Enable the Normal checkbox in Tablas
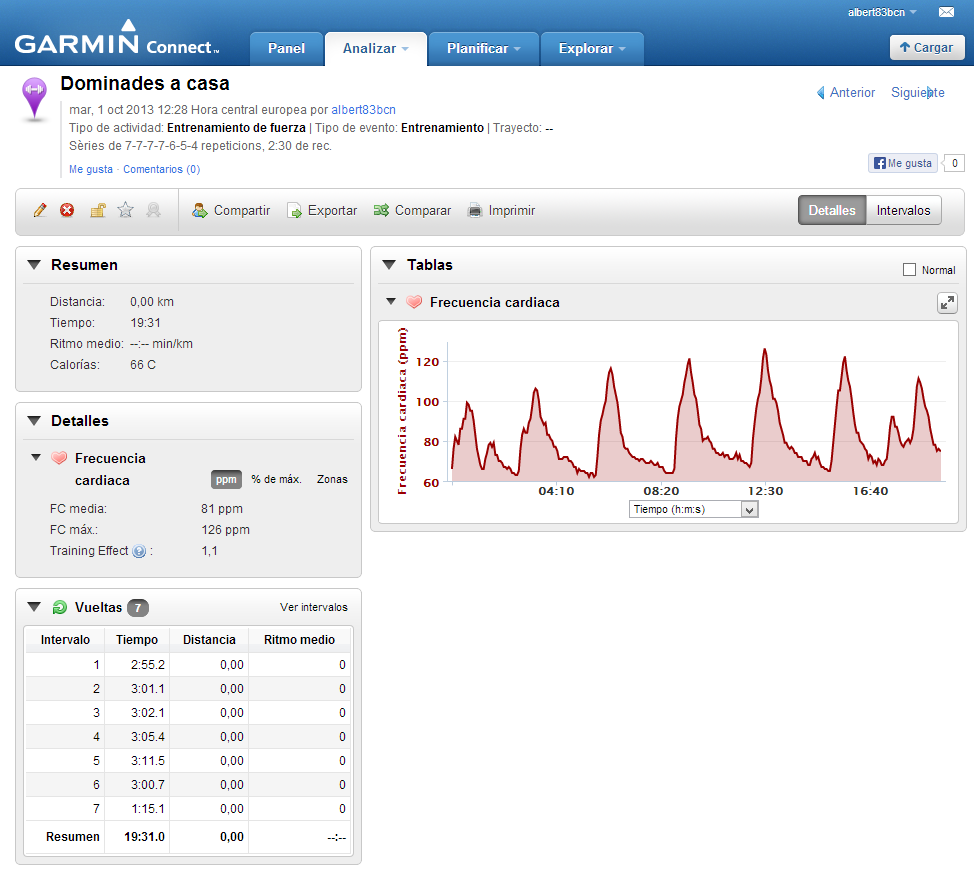 (x=909, y=269)
